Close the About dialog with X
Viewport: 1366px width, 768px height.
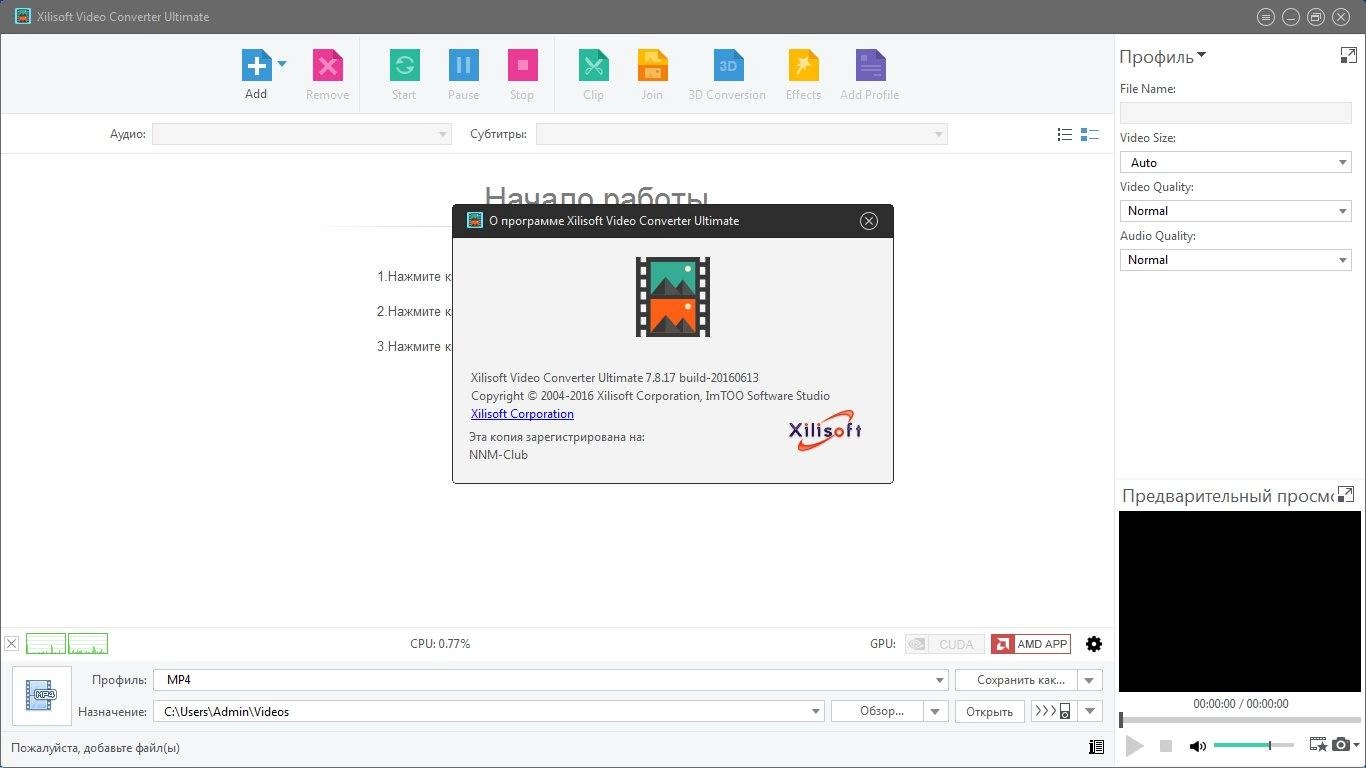tap(869, 221)
